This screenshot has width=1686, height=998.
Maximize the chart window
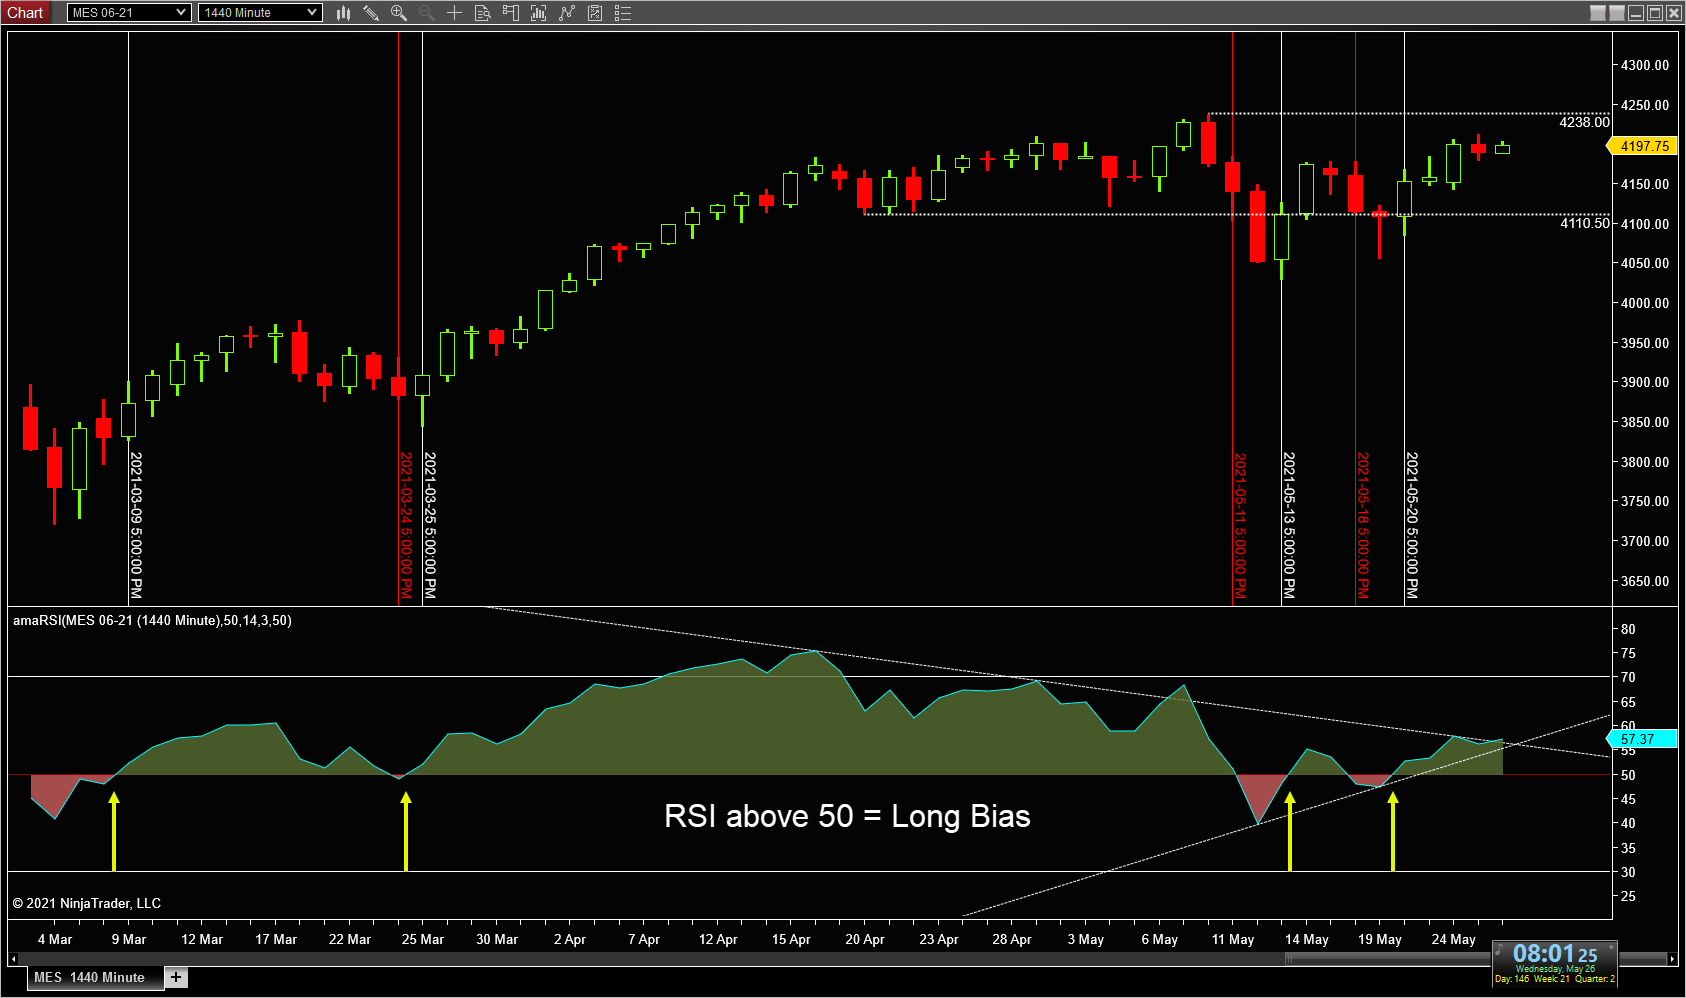tap(1655, 13)
